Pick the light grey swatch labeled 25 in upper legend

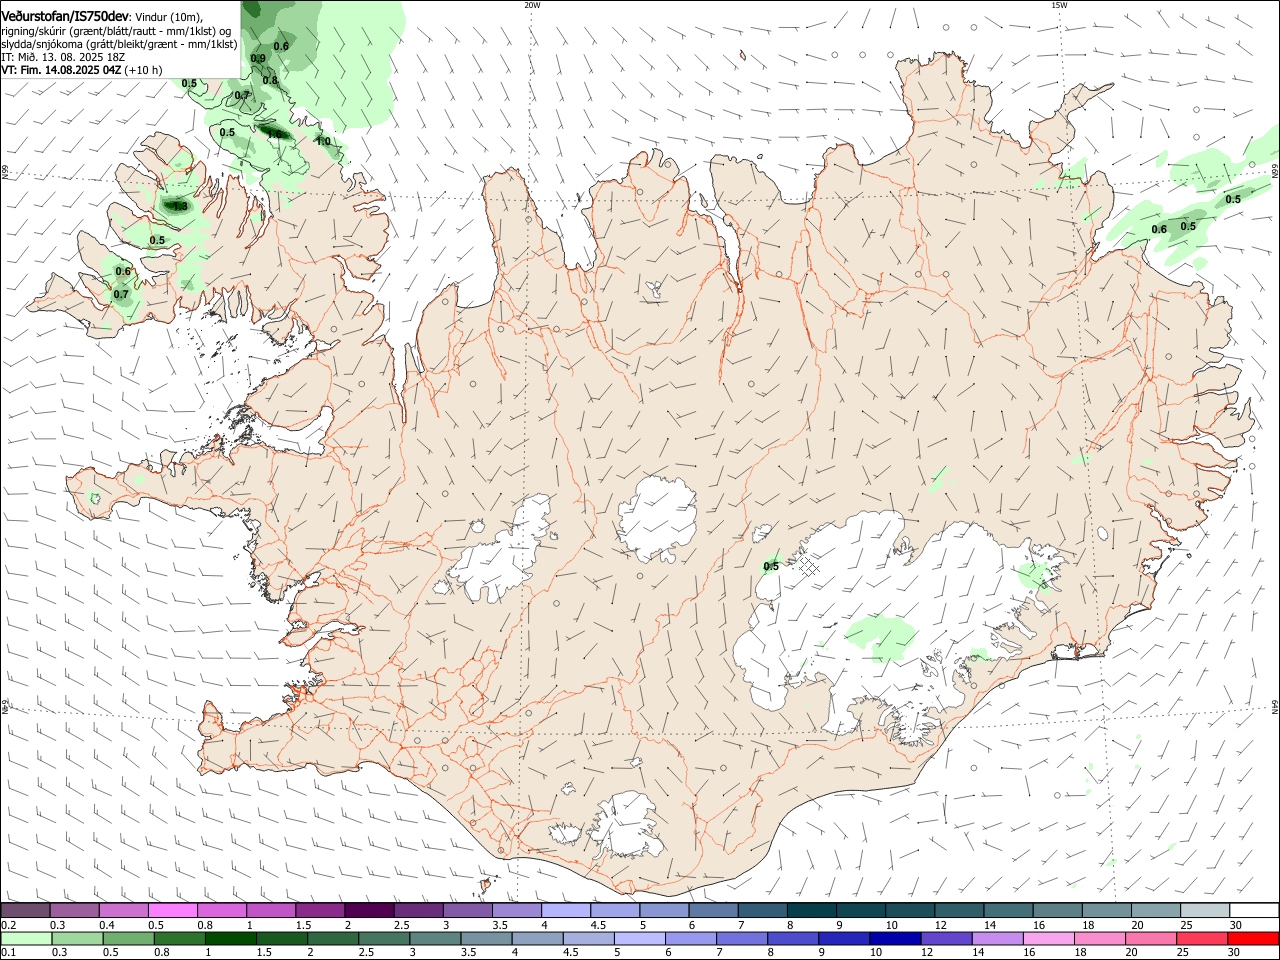1205,911
